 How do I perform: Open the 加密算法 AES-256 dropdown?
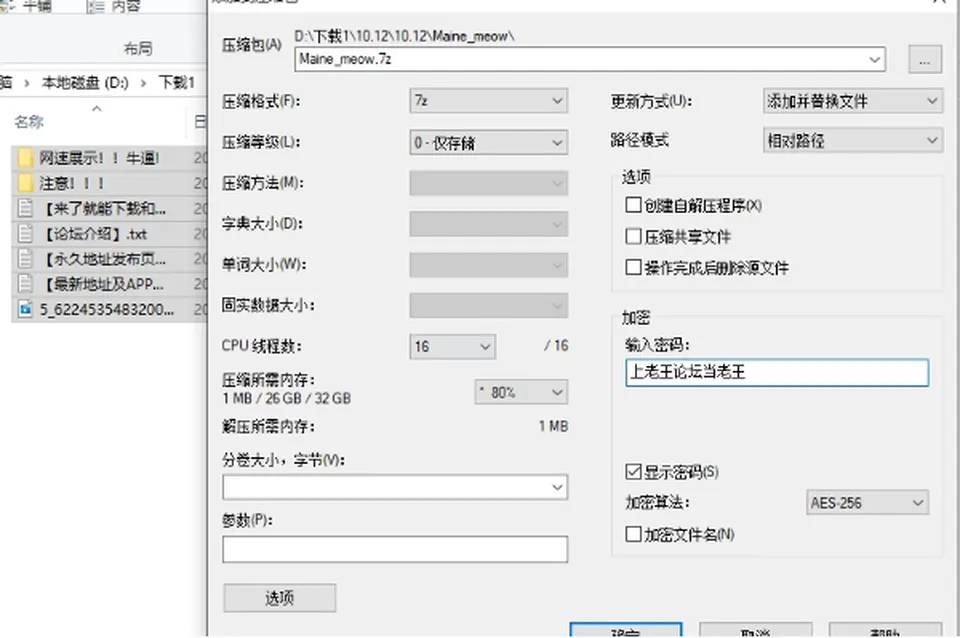[x=867, y=503]
